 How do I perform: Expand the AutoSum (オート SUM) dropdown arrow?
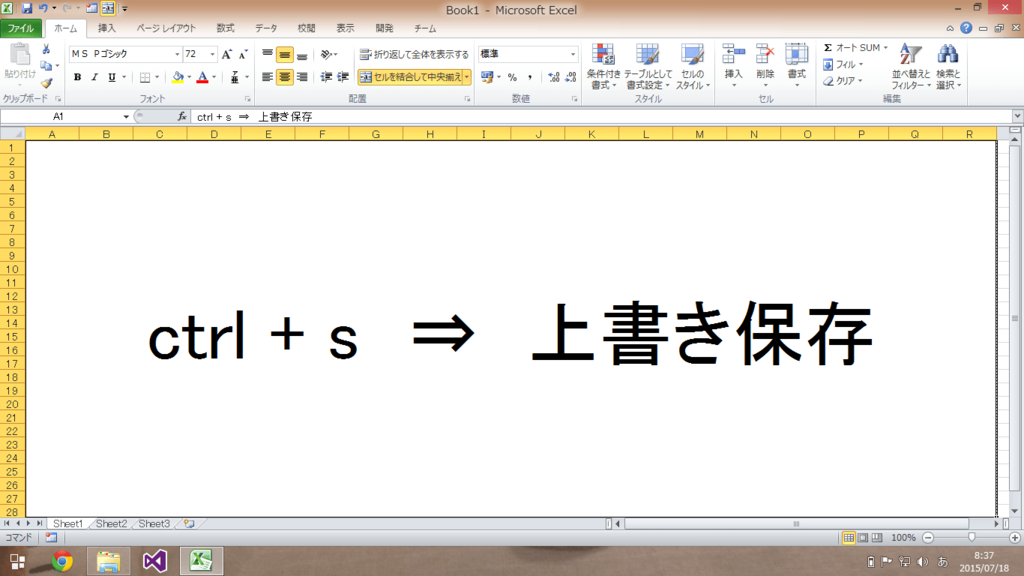point(886,48)
